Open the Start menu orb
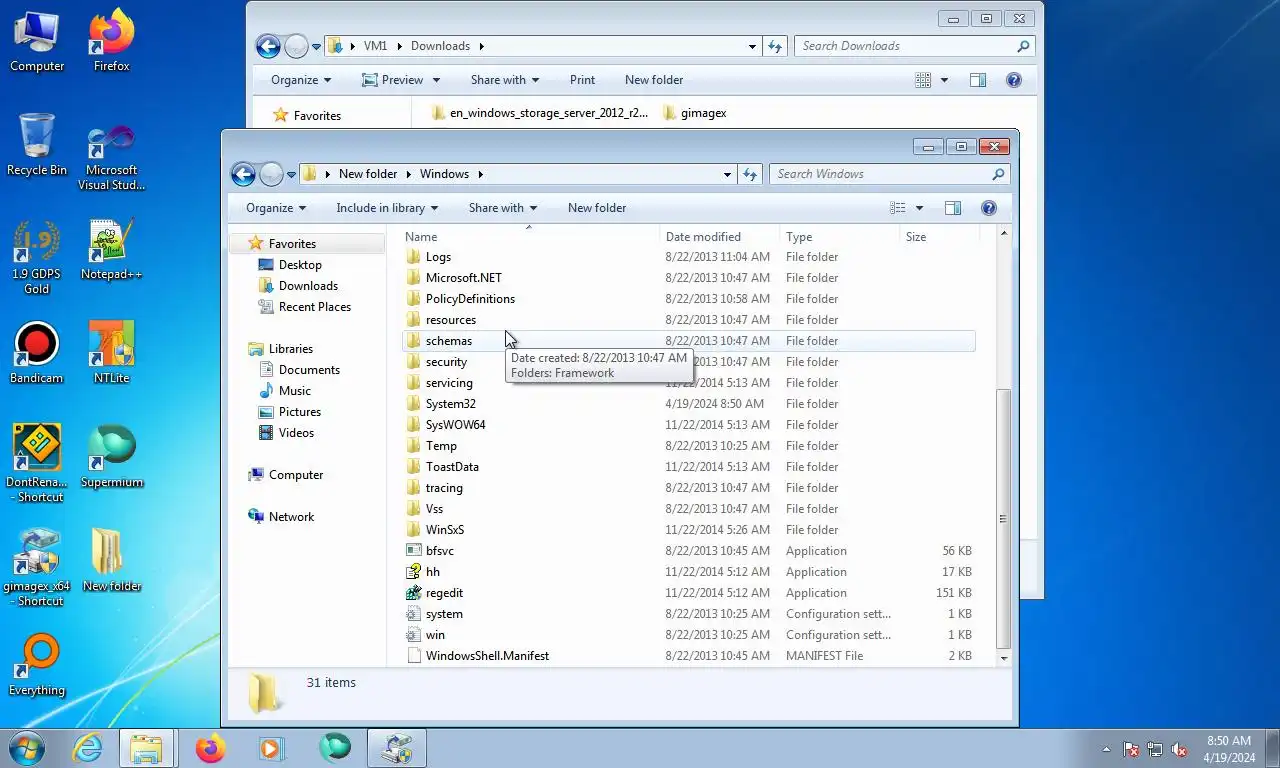 (26, 748)
